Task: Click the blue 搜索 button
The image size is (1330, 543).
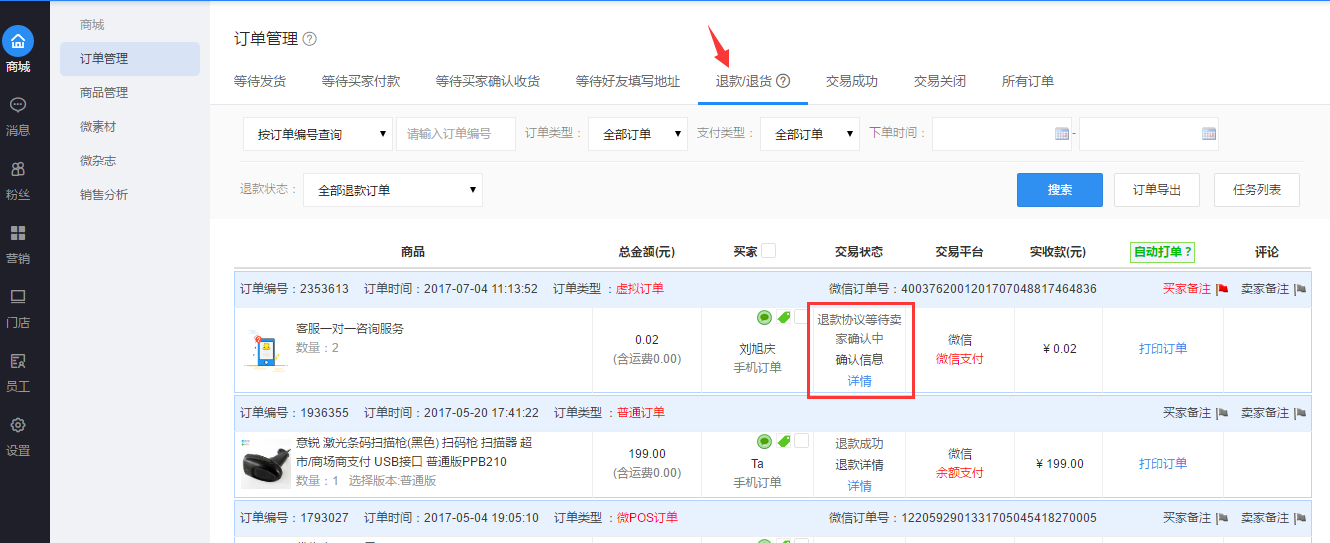Action: click(1059, 190)
